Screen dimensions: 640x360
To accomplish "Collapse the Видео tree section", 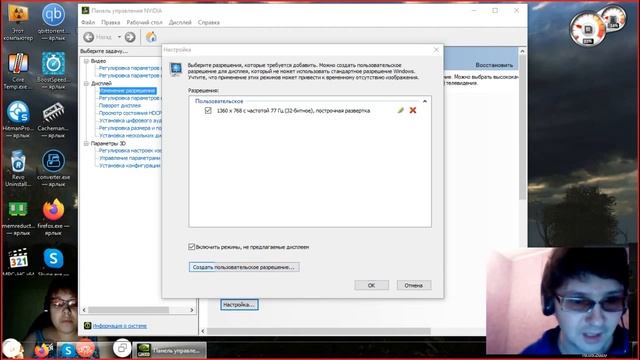I will pos(87,61).
